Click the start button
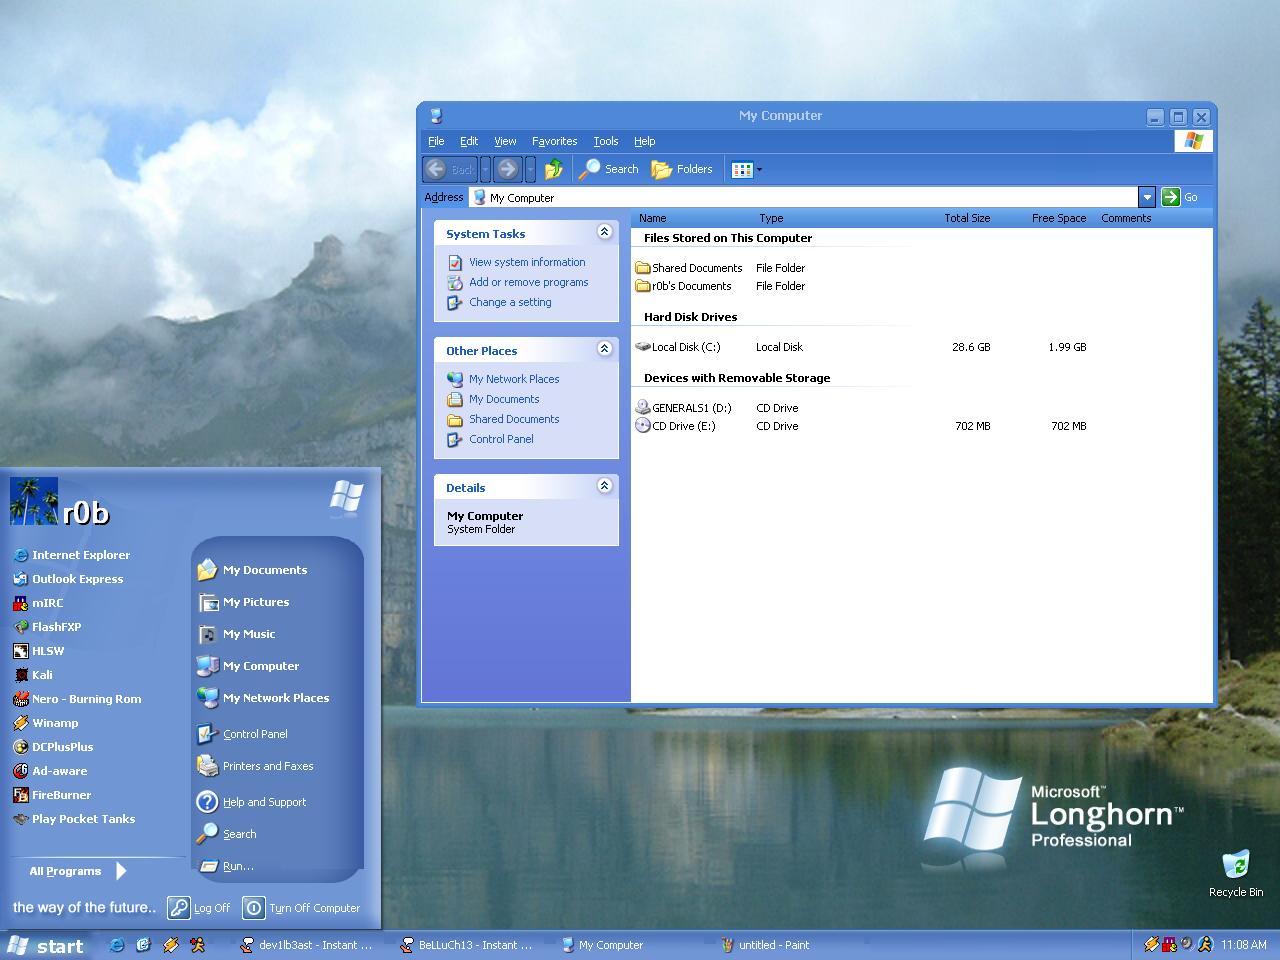Image resolution: width=1280 pixels, height=960 pixels. click(46, 946)
